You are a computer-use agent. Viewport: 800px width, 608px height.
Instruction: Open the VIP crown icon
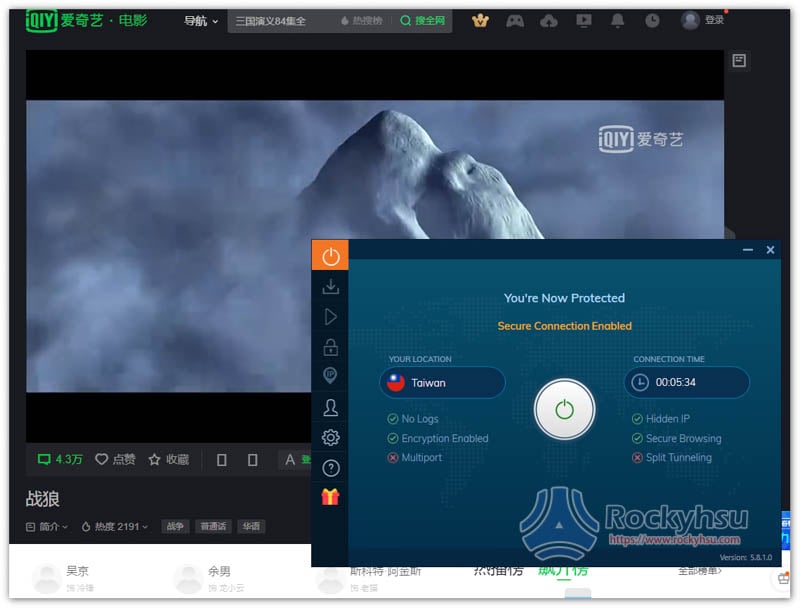pyautogui.click(x=480, y=21)
